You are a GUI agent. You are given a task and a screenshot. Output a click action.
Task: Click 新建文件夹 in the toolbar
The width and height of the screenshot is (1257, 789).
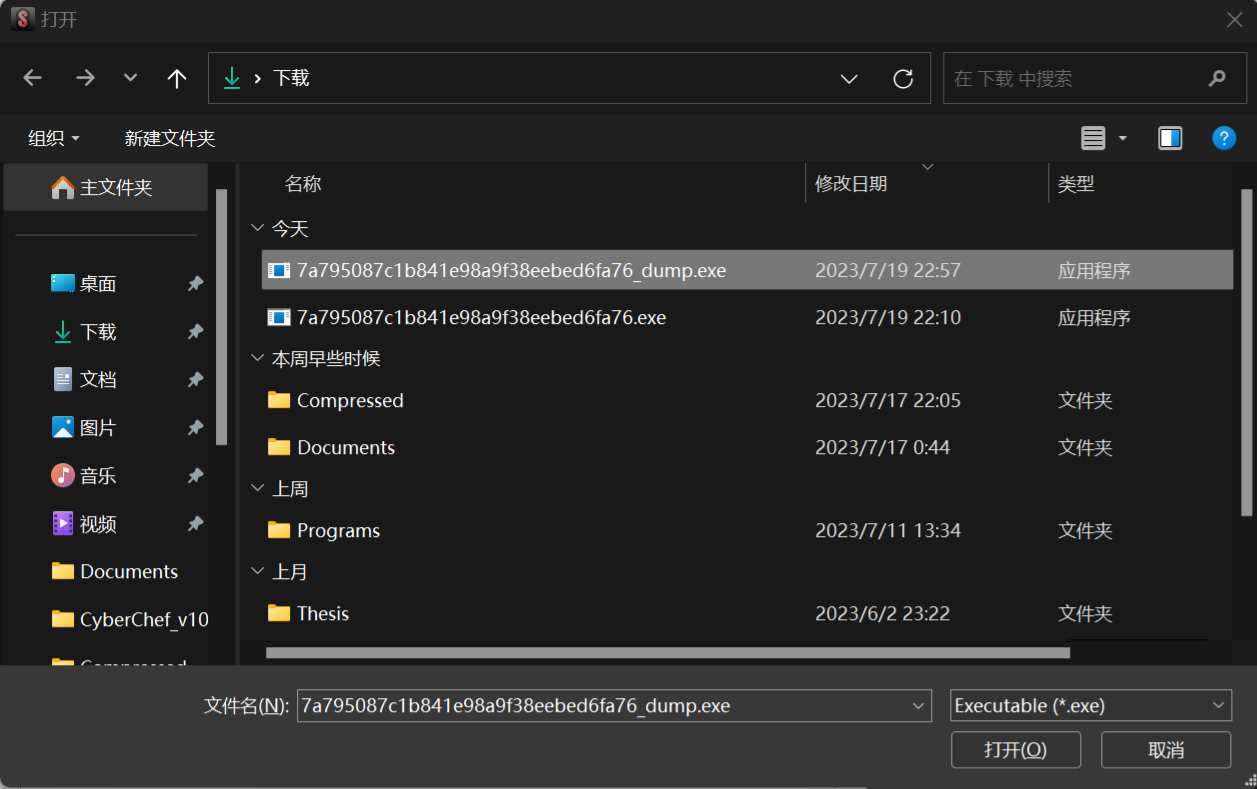169,138
